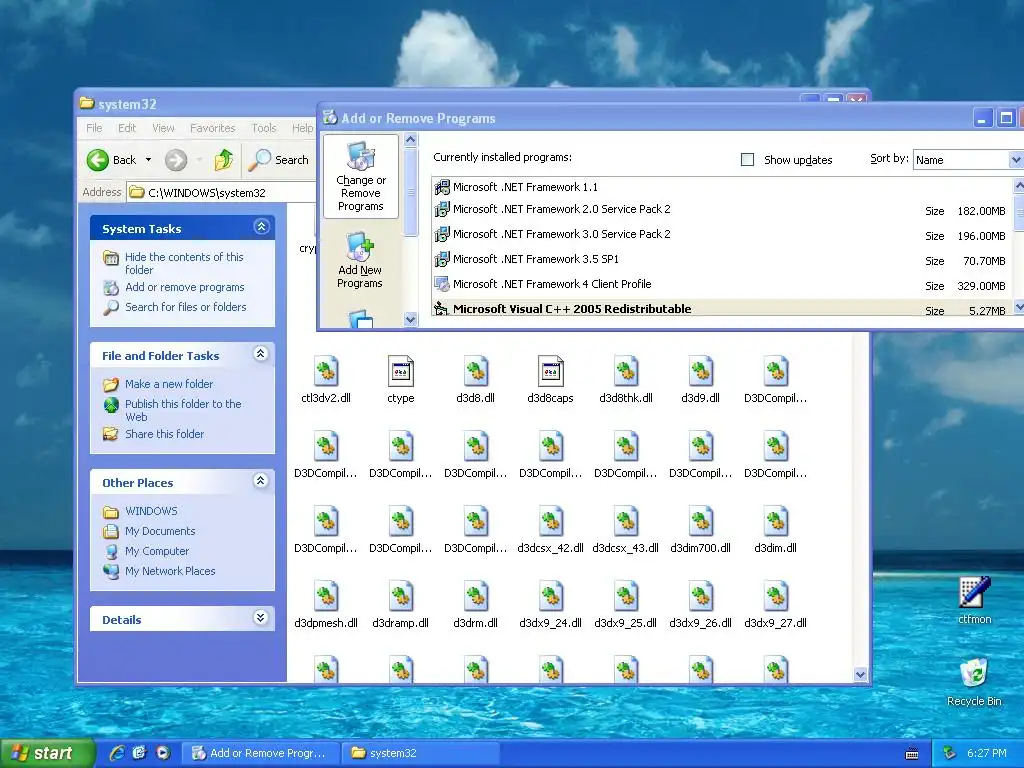Select the d3drm.dll file icon
1024x768 pixels.
point(475,597)
